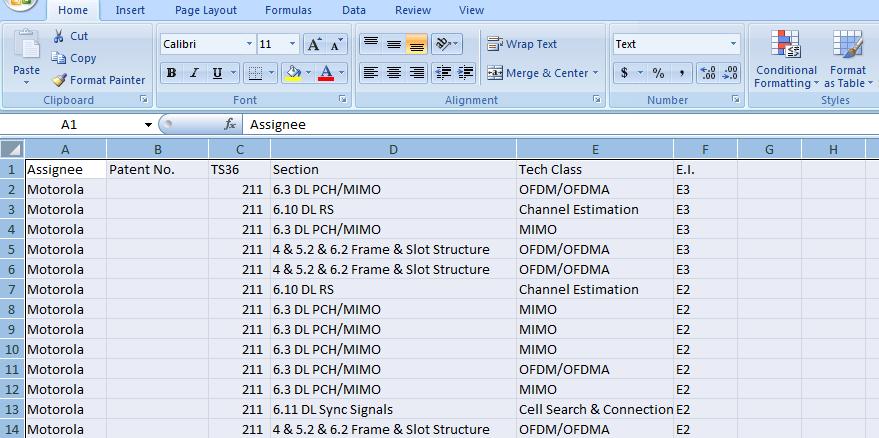Select column D header
This screenshot has width=879, height=438.
point(394,149)
